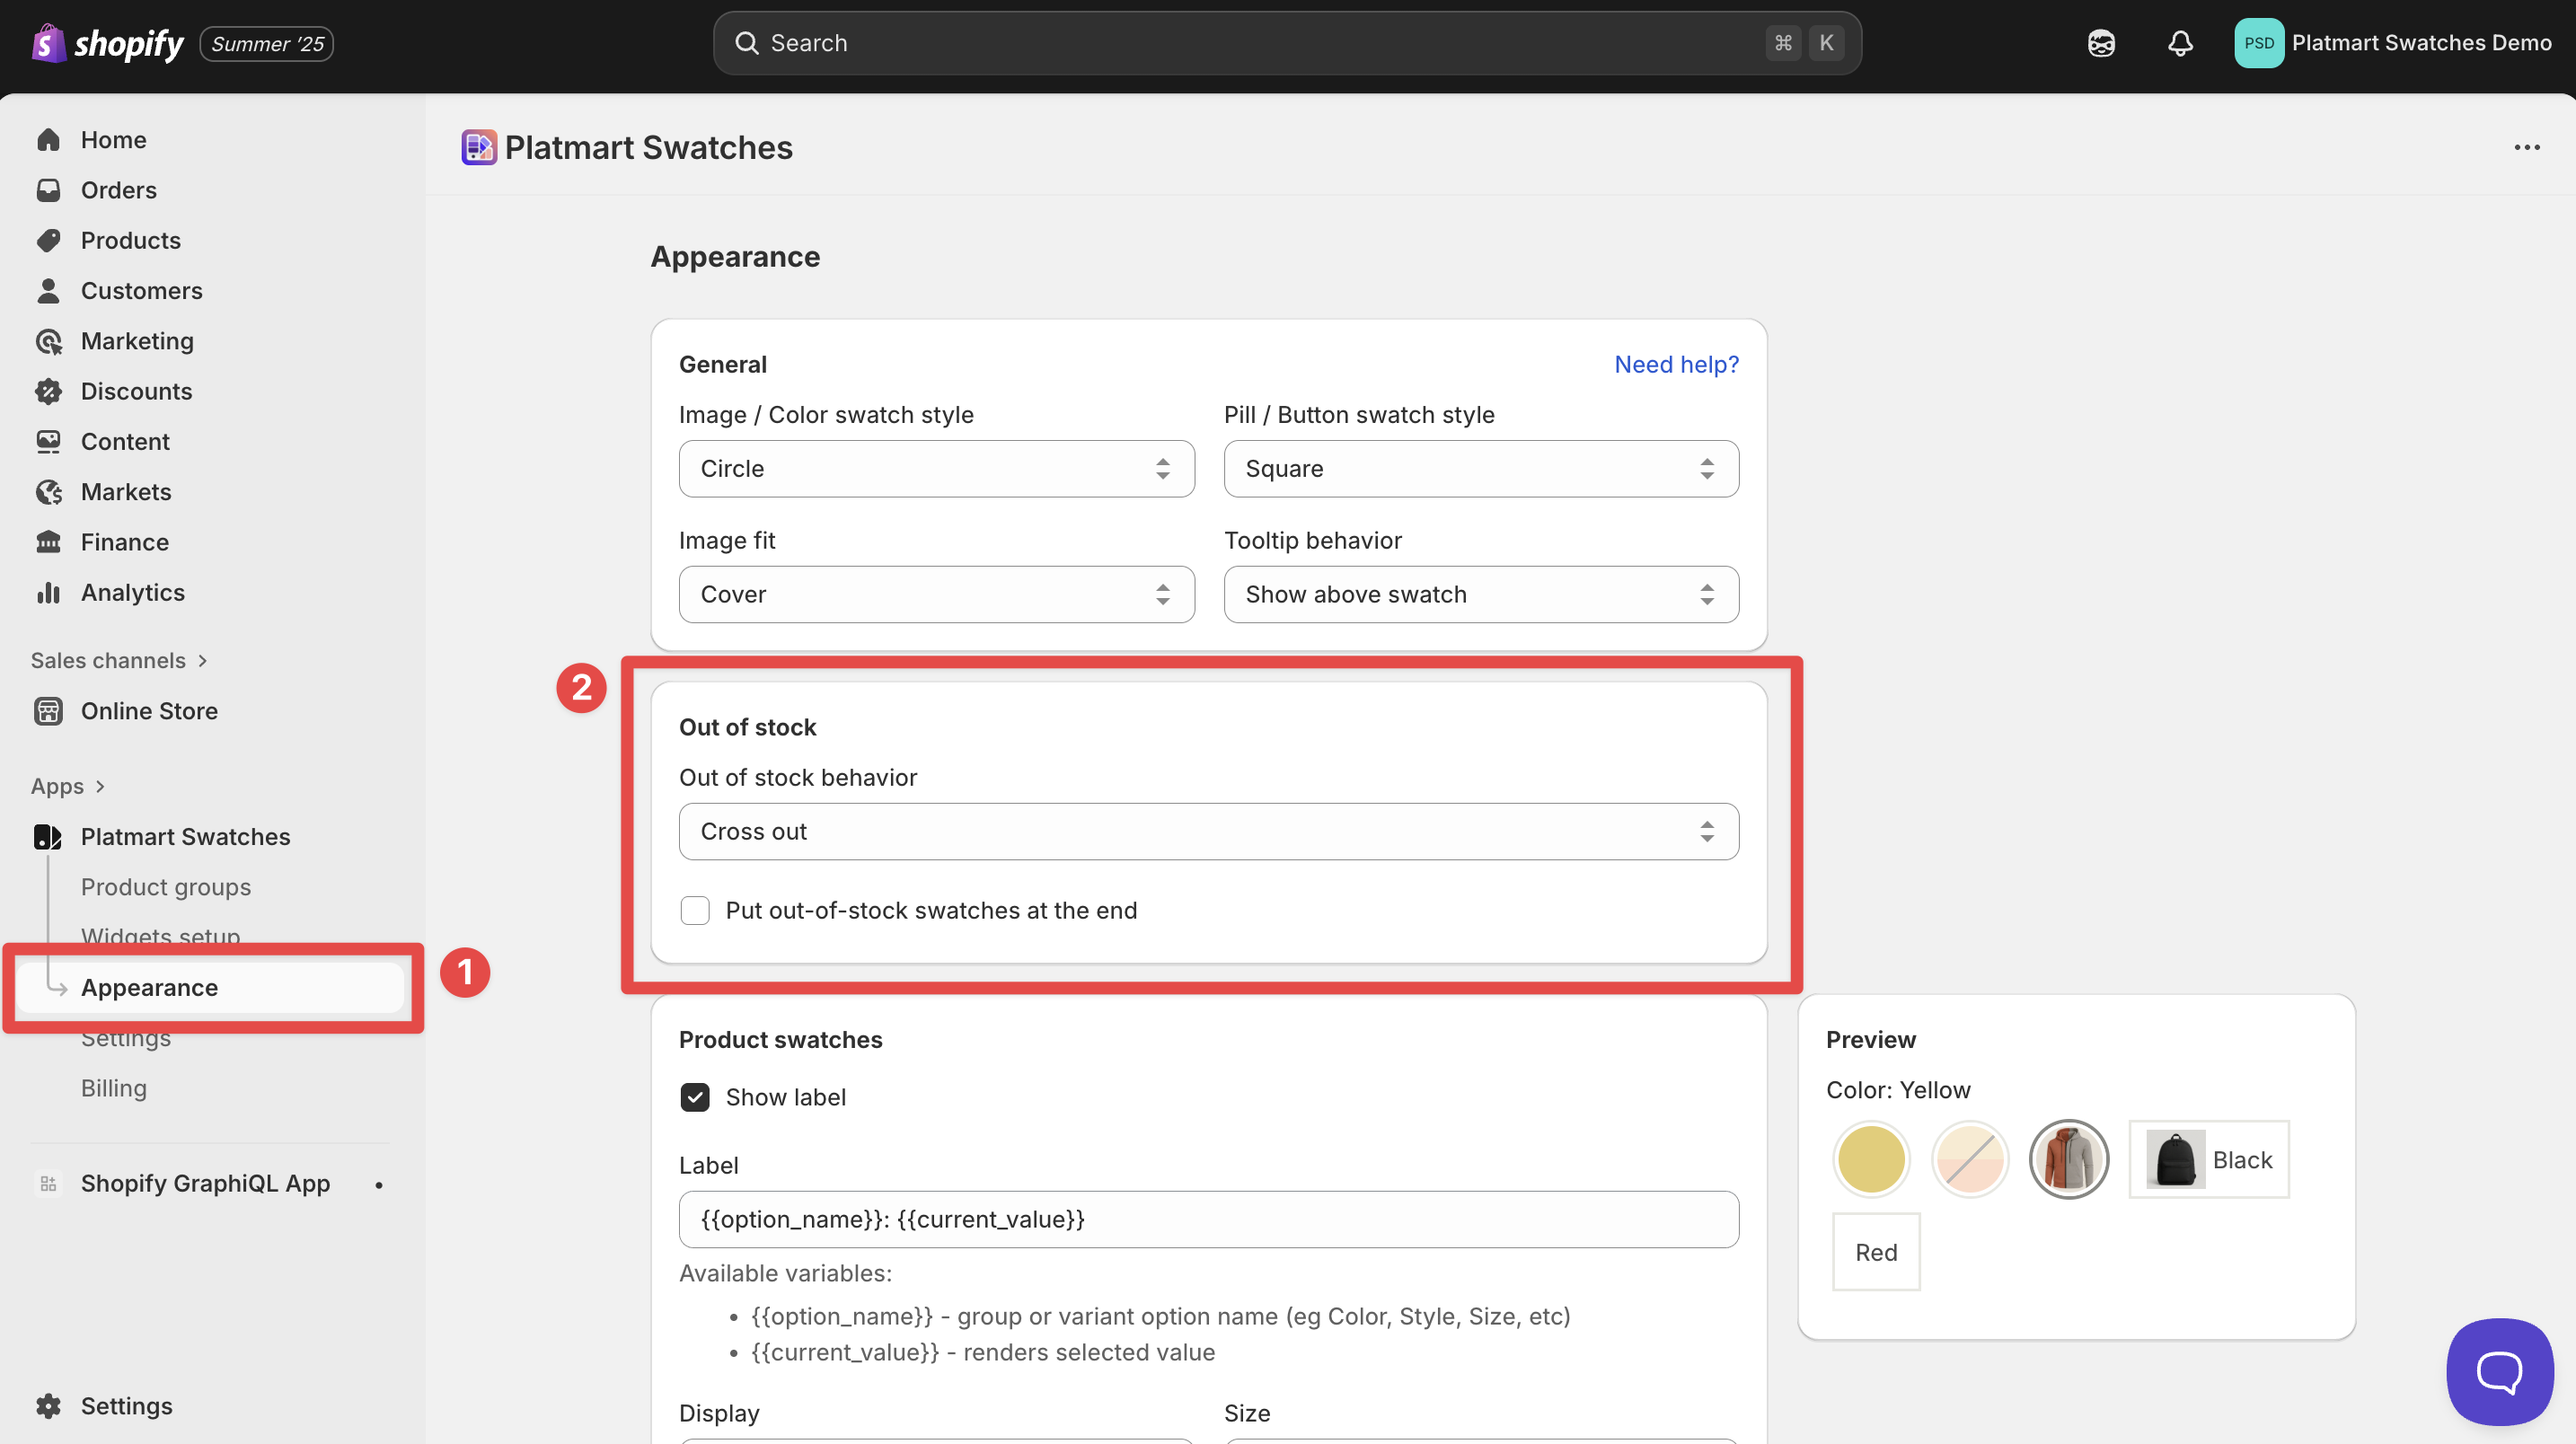This screenshot has width=2576, height=1444.
Task: Click the Content icon in sidebar
Action: pyautogui.click(x=48, y=441)
